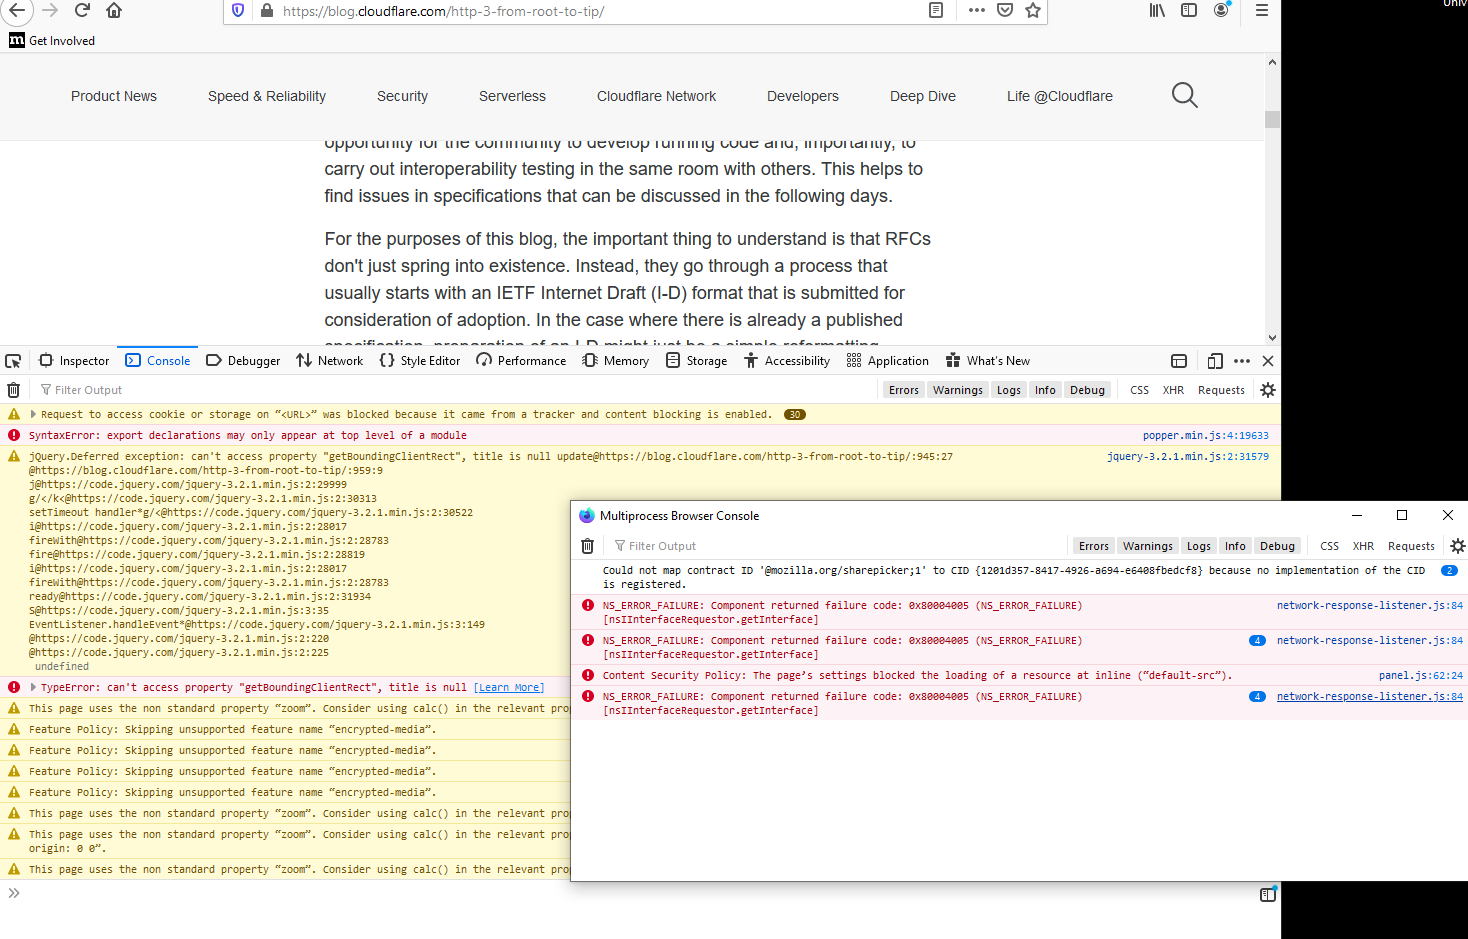Open the Accessibility tab

787,361
